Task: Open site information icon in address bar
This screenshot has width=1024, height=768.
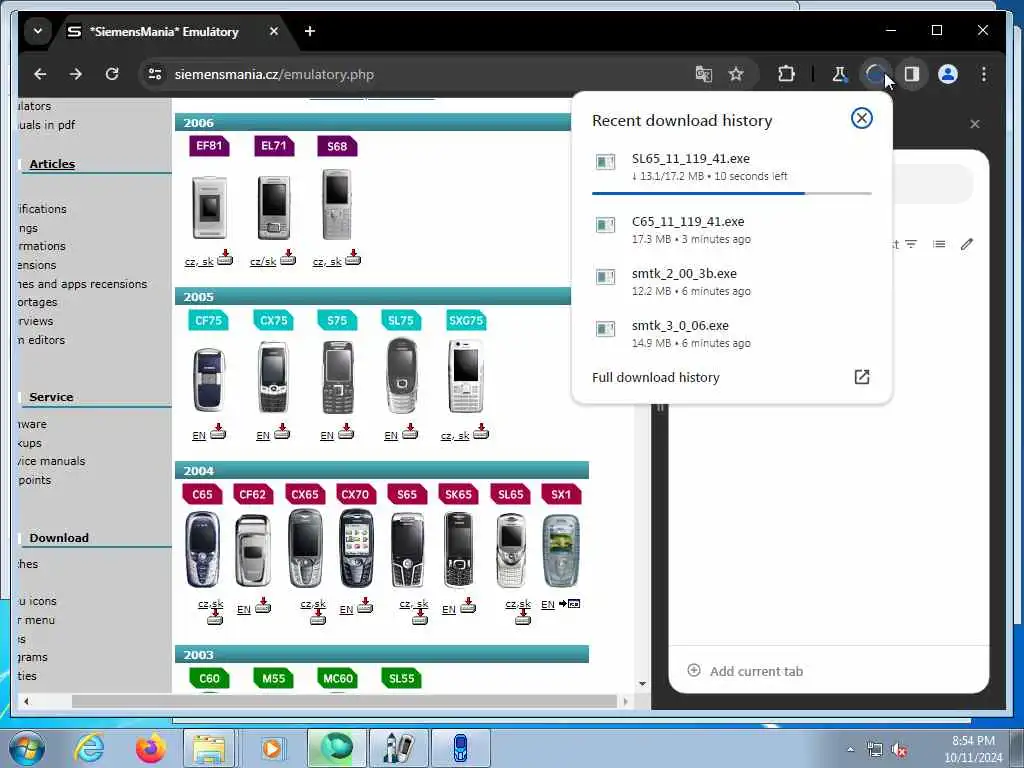Action: [155, 74]
